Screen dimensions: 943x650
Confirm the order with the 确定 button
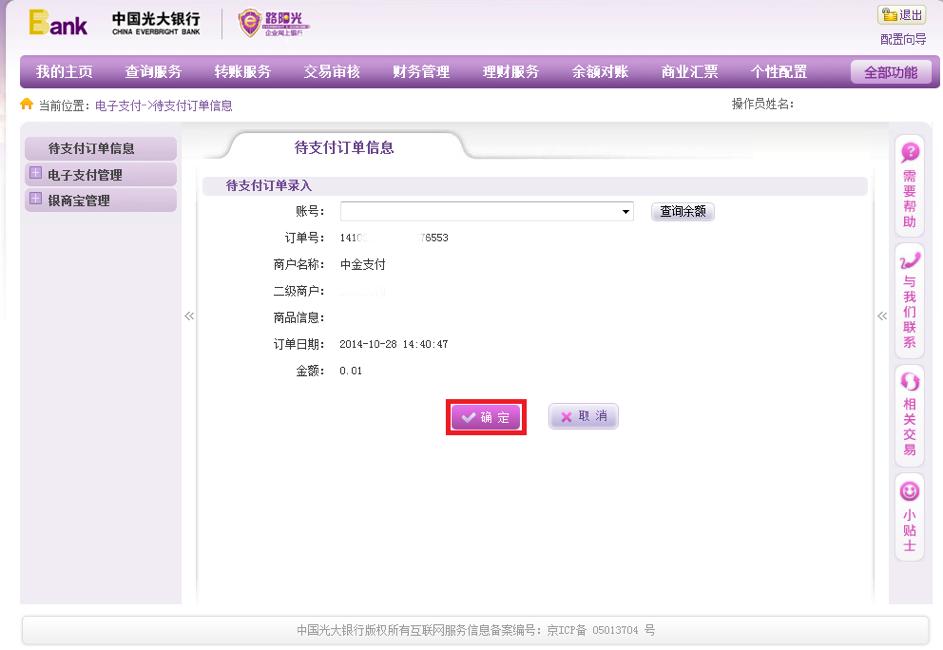(x=486, y=416)
